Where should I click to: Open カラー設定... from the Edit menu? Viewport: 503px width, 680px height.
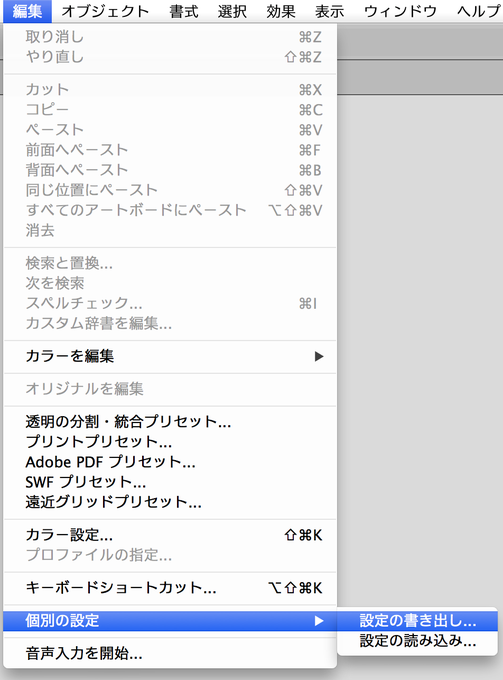[170, 535]
